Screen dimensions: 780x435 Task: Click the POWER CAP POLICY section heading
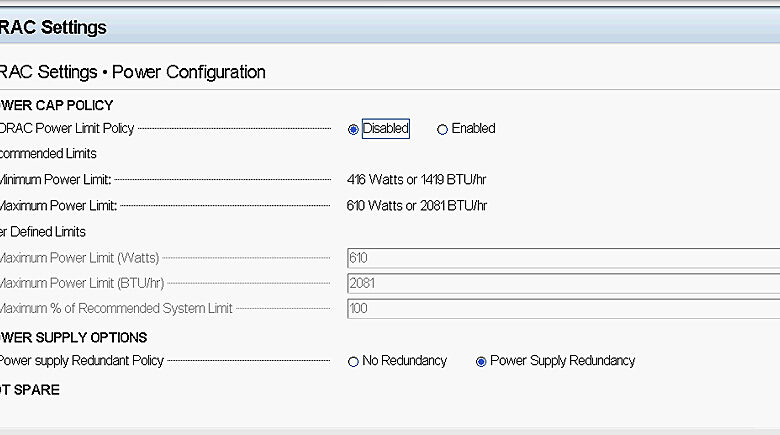click(57, 106)
